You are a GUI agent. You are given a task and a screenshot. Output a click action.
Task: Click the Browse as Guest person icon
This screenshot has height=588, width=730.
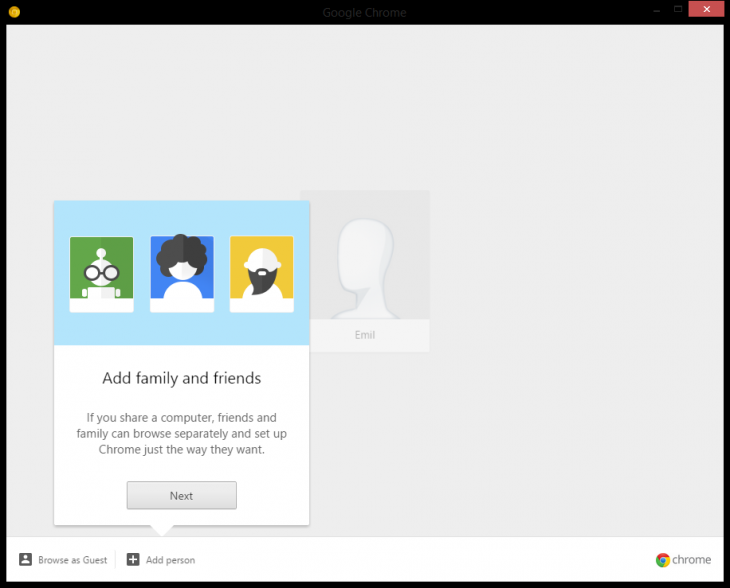pos(26,560)
